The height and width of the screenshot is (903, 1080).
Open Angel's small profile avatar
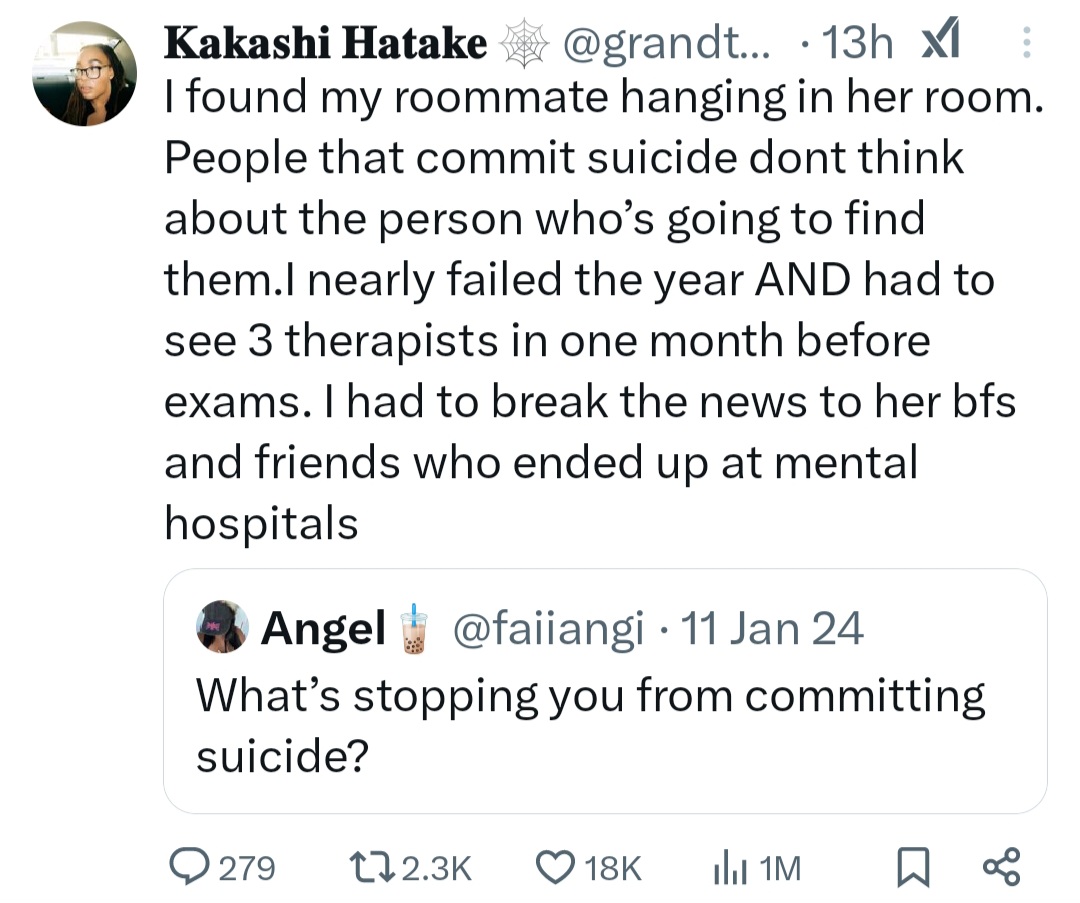pyautogui.click(x=223, y=627)
